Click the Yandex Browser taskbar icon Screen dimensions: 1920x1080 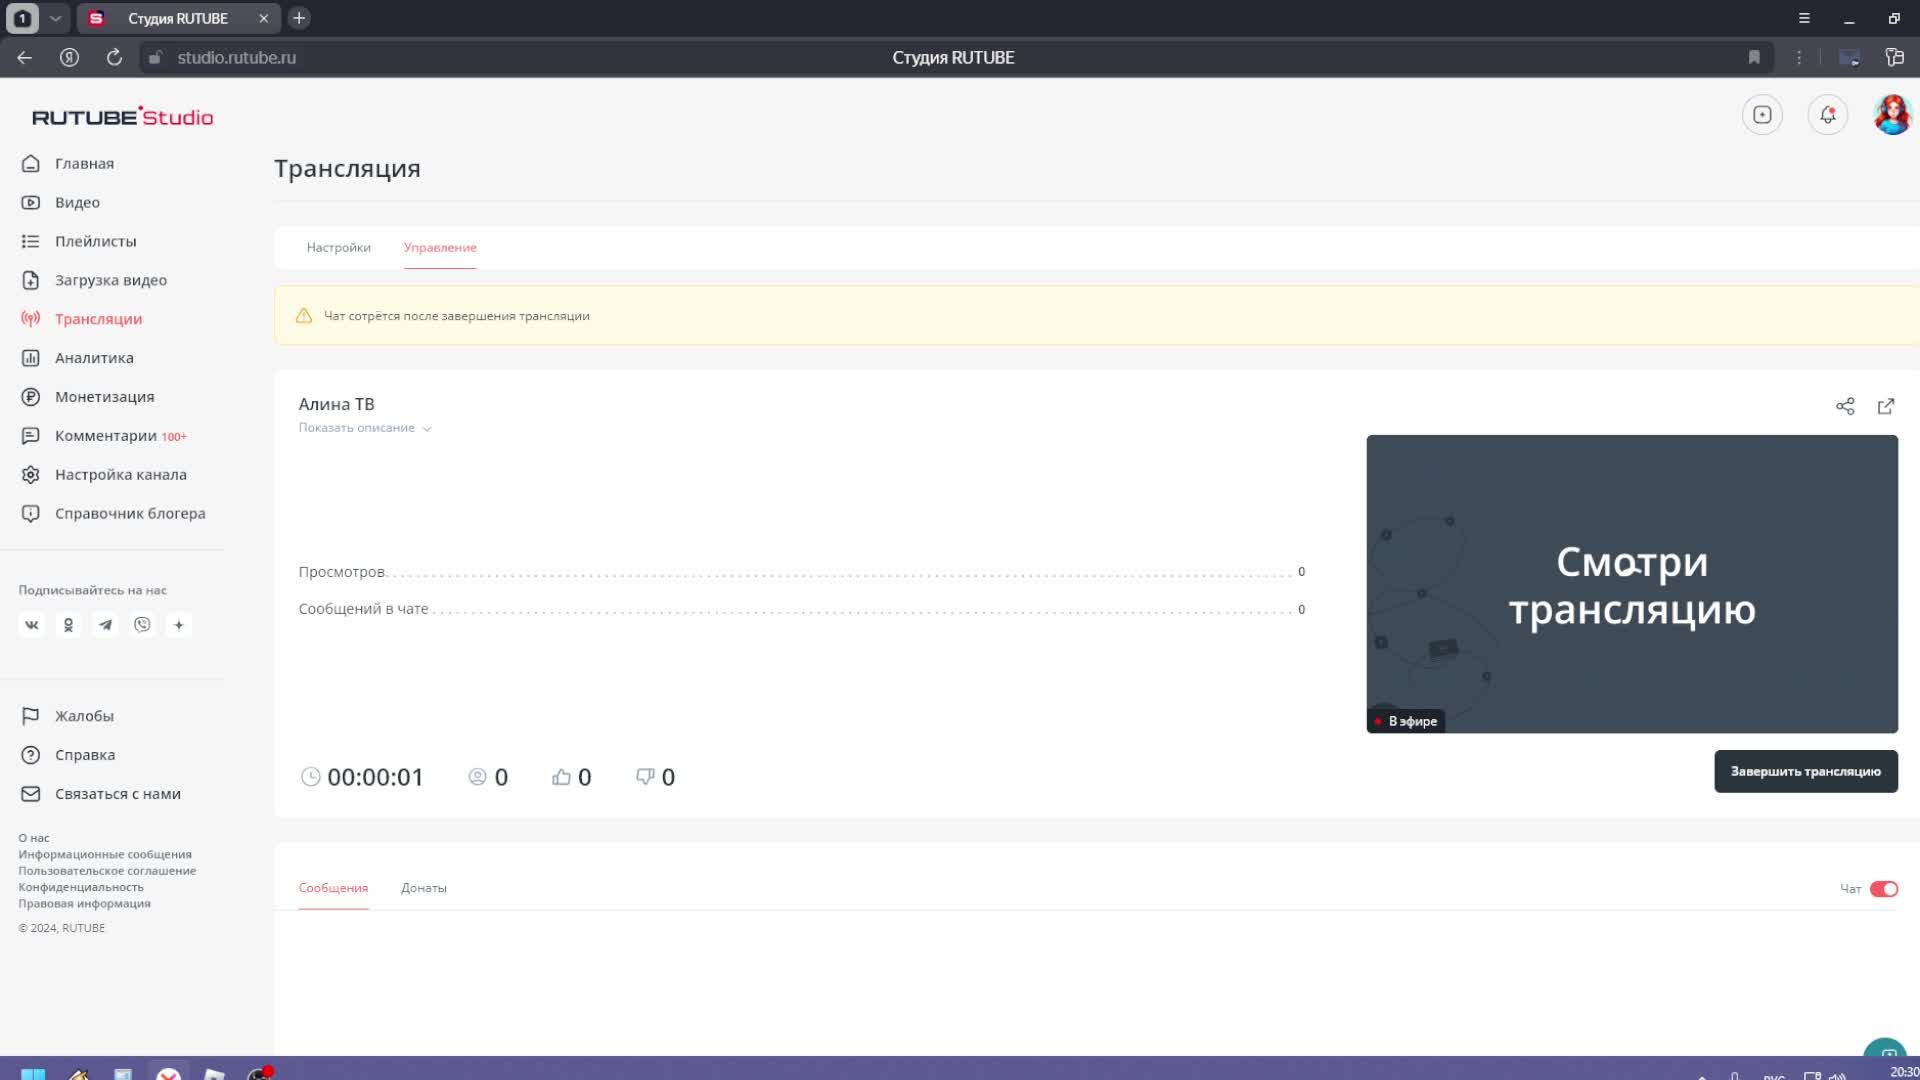click(169, 1074)
